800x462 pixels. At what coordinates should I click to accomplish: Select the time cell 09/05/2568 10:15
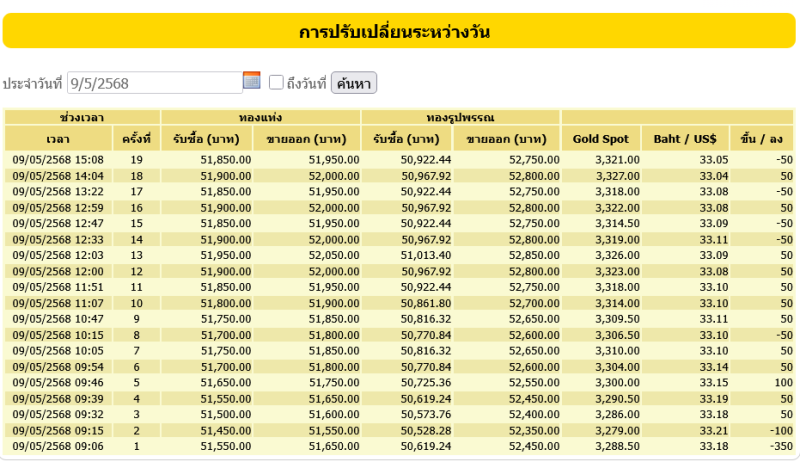pyautogui.click(x=58, y=335)
